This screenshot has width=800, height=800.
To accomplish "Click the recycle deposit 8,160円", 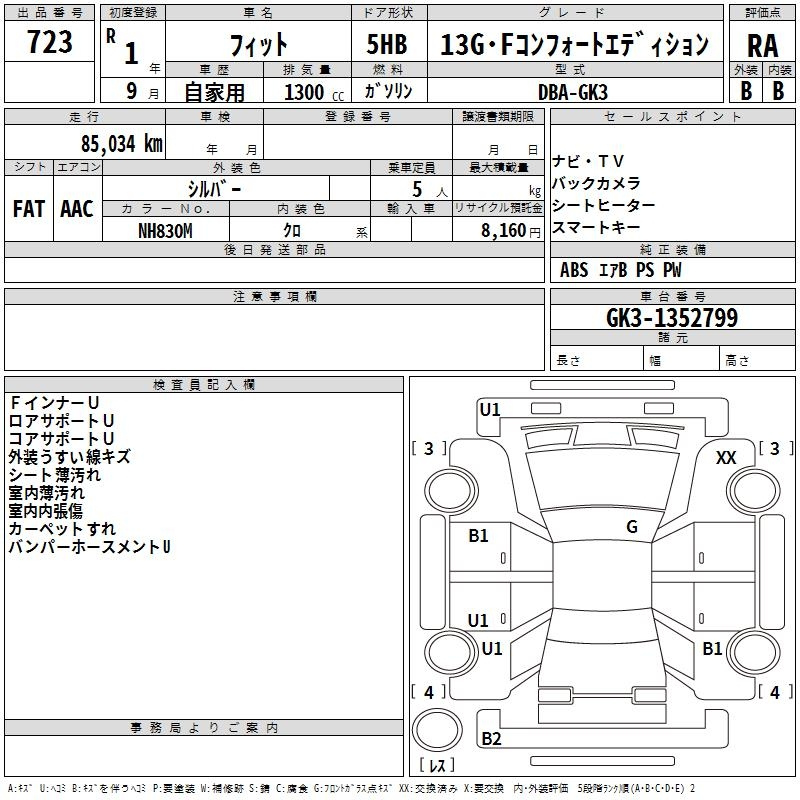I will (x=508, y=230).
